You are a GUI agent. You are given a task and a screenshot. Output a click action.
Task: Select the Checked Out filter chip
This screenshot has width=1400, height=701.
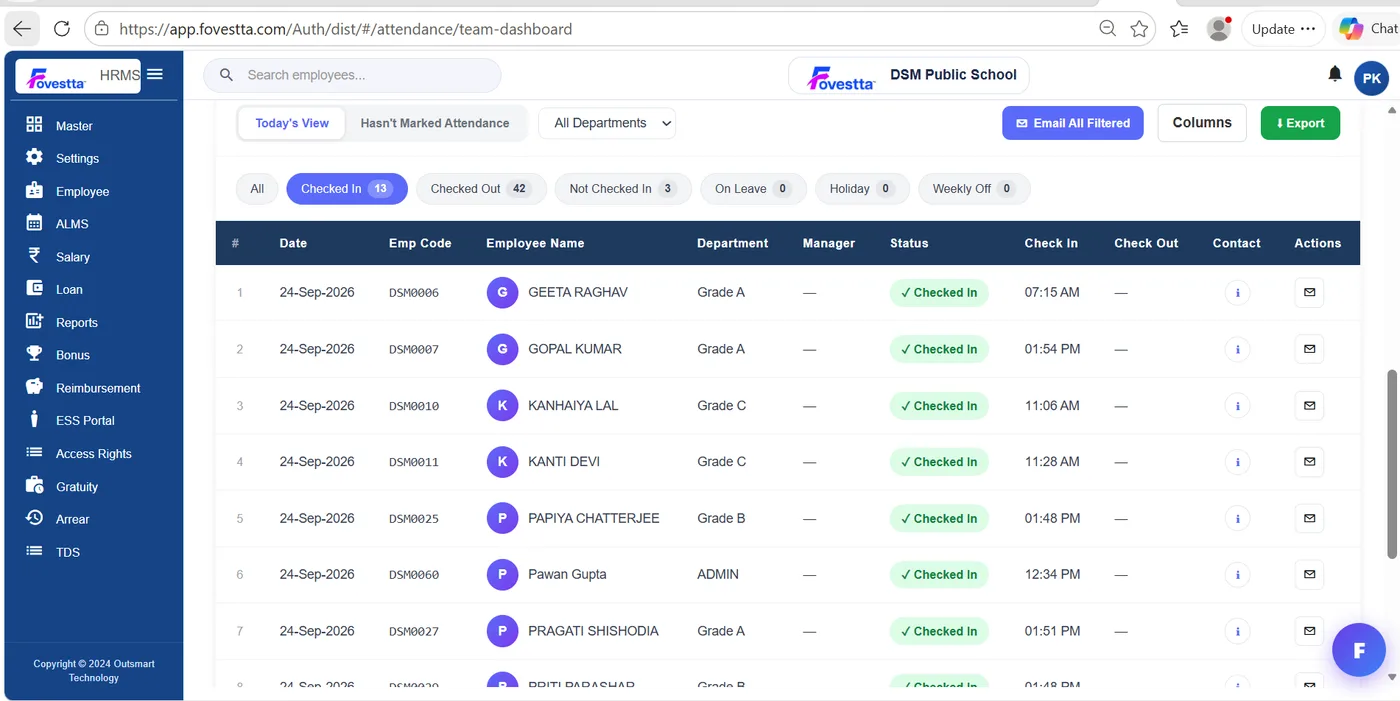pos(481,189)
